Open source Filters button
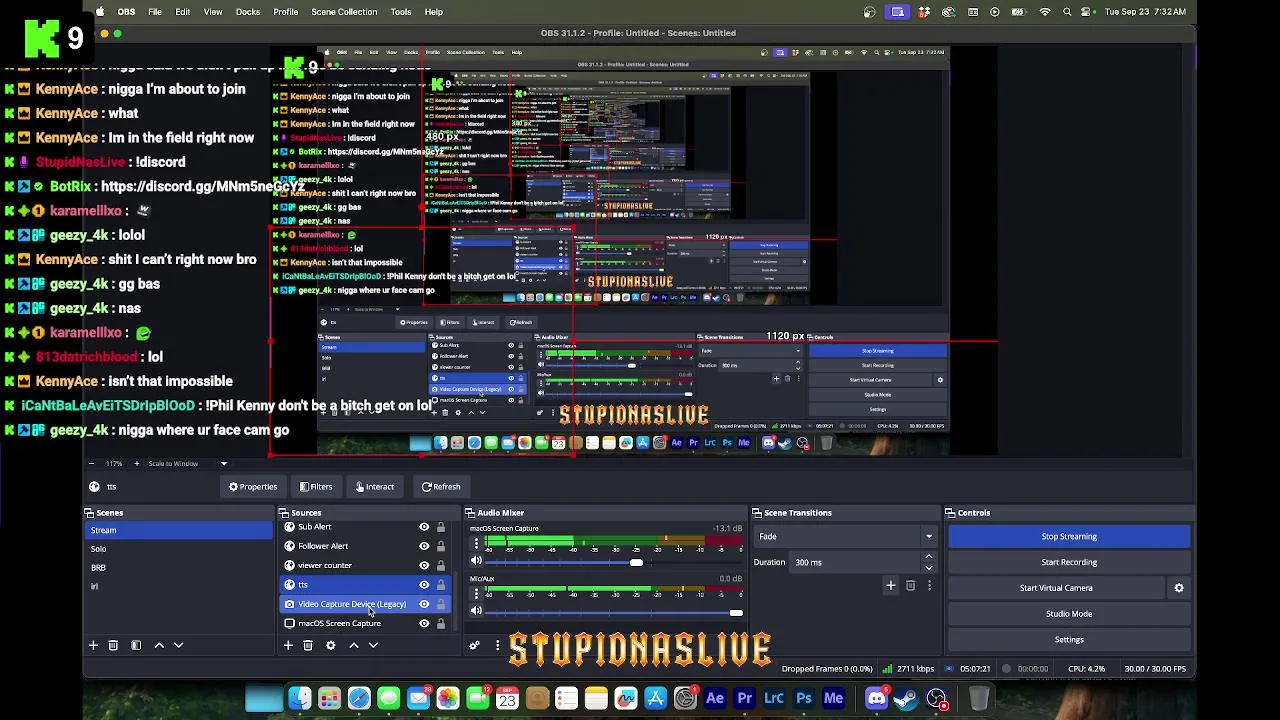 click(x=315, y=487)
